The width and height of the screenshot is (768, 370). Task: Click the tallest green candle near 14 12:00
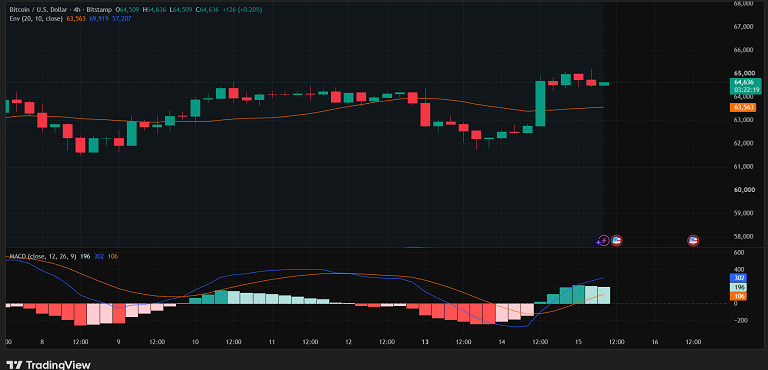point(540,103)
